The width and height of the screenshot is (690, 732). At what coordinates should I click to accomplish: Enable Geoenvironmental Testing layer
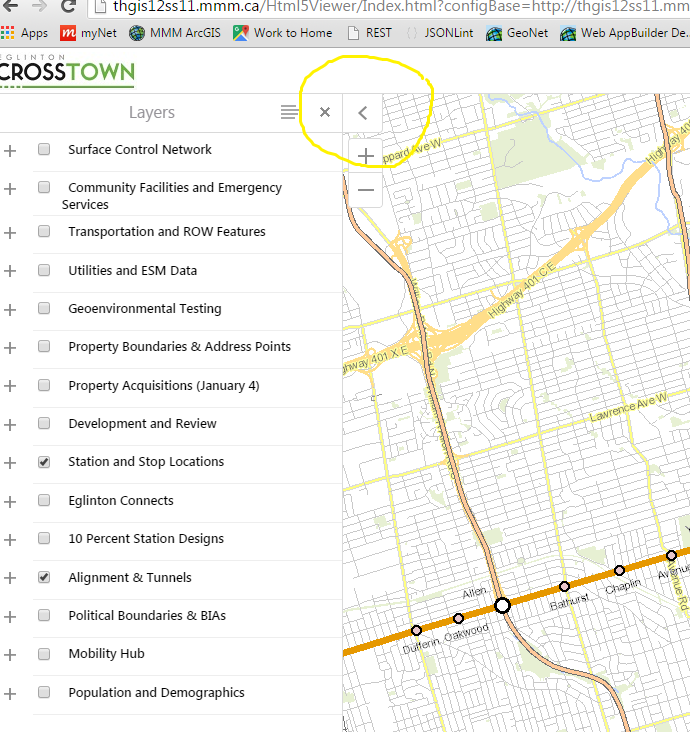click(x=44, y=308)
